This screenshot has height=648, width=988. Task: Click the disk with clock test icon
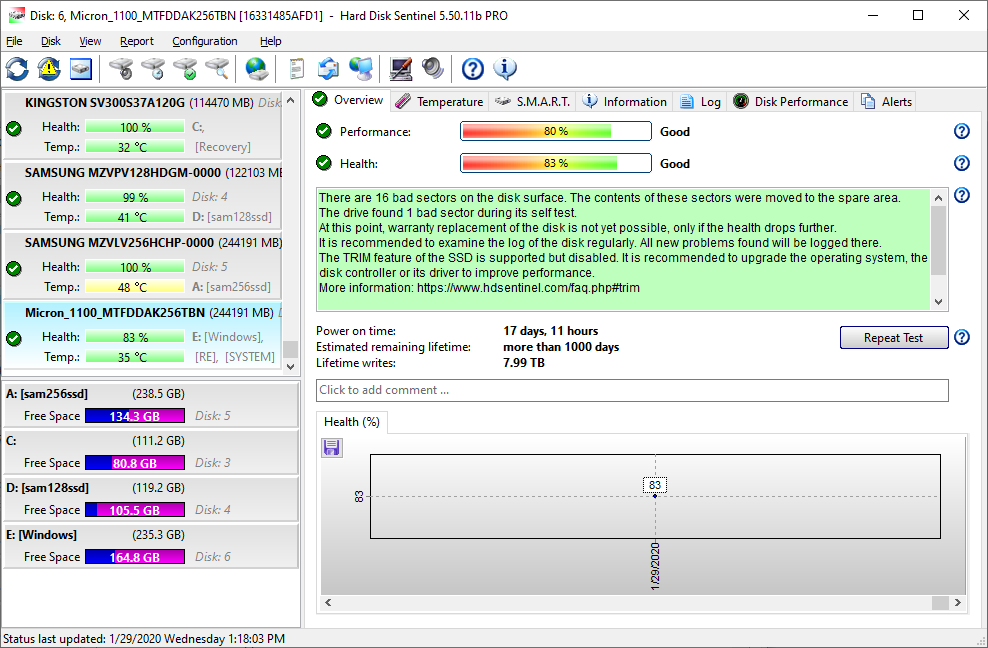point(153,69)
